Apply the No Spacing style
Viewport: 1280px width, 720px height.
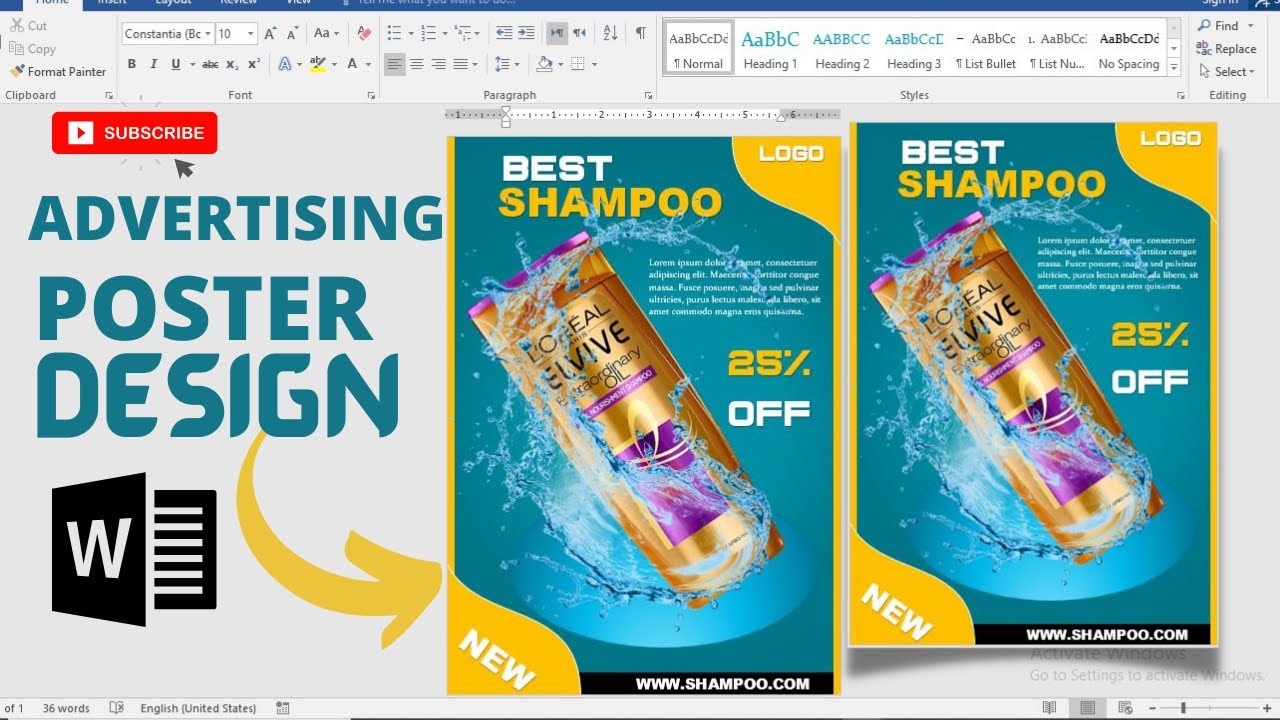(1129, 48)
